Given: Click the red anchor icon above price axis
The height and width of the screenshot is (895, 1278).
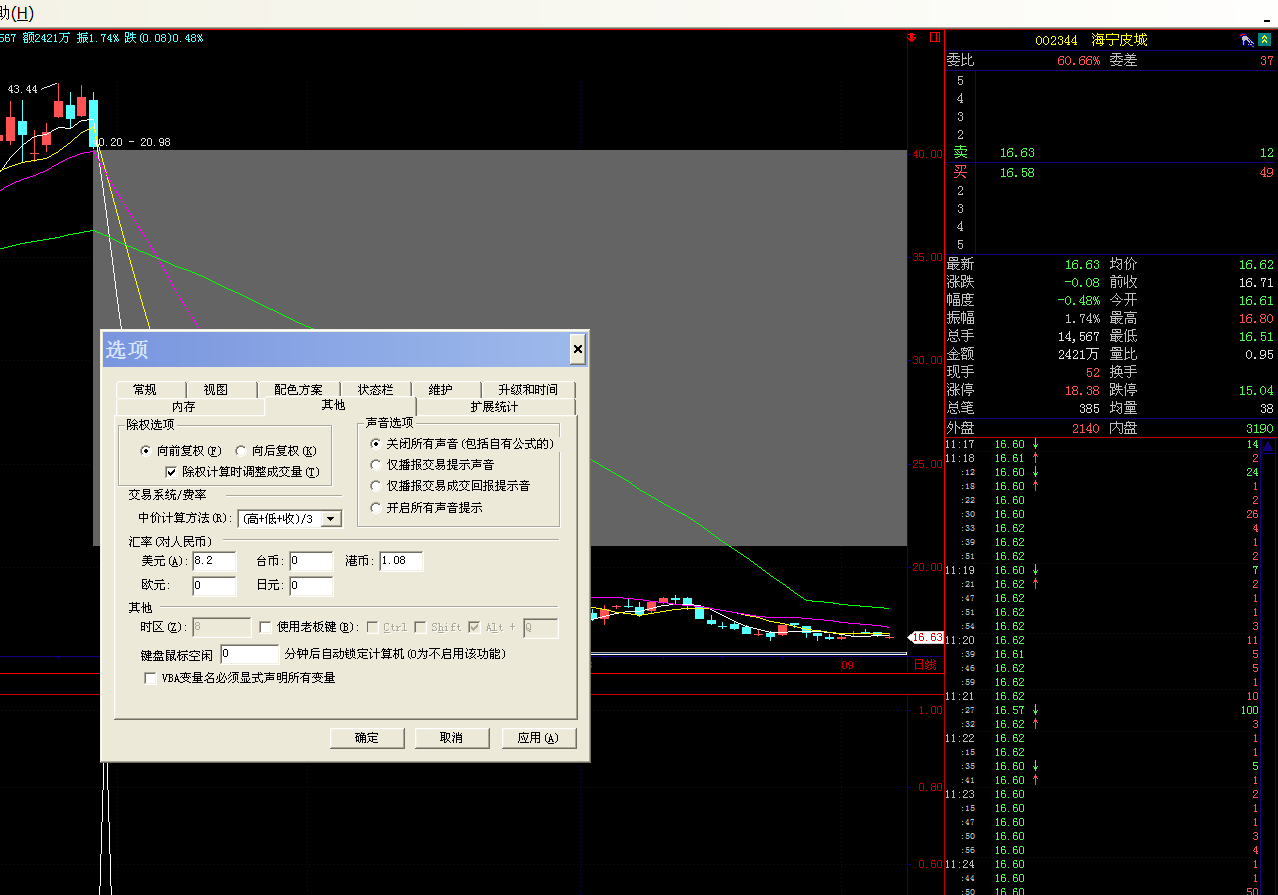Looking at the screenshot, I should (912, 38).
